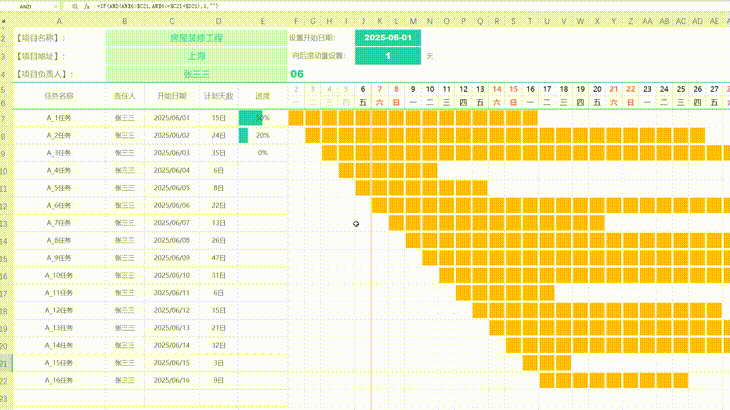Click date header 27 in the timeline
Viewport: 730px width, 410px height.
click(x=714, y=89)
